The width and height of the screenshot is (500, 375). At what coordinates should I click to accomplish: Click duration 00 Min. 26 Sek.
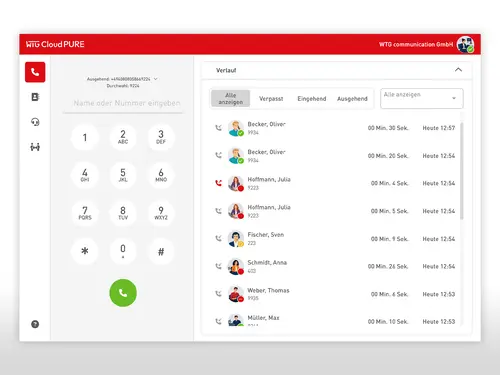[388, 266]
